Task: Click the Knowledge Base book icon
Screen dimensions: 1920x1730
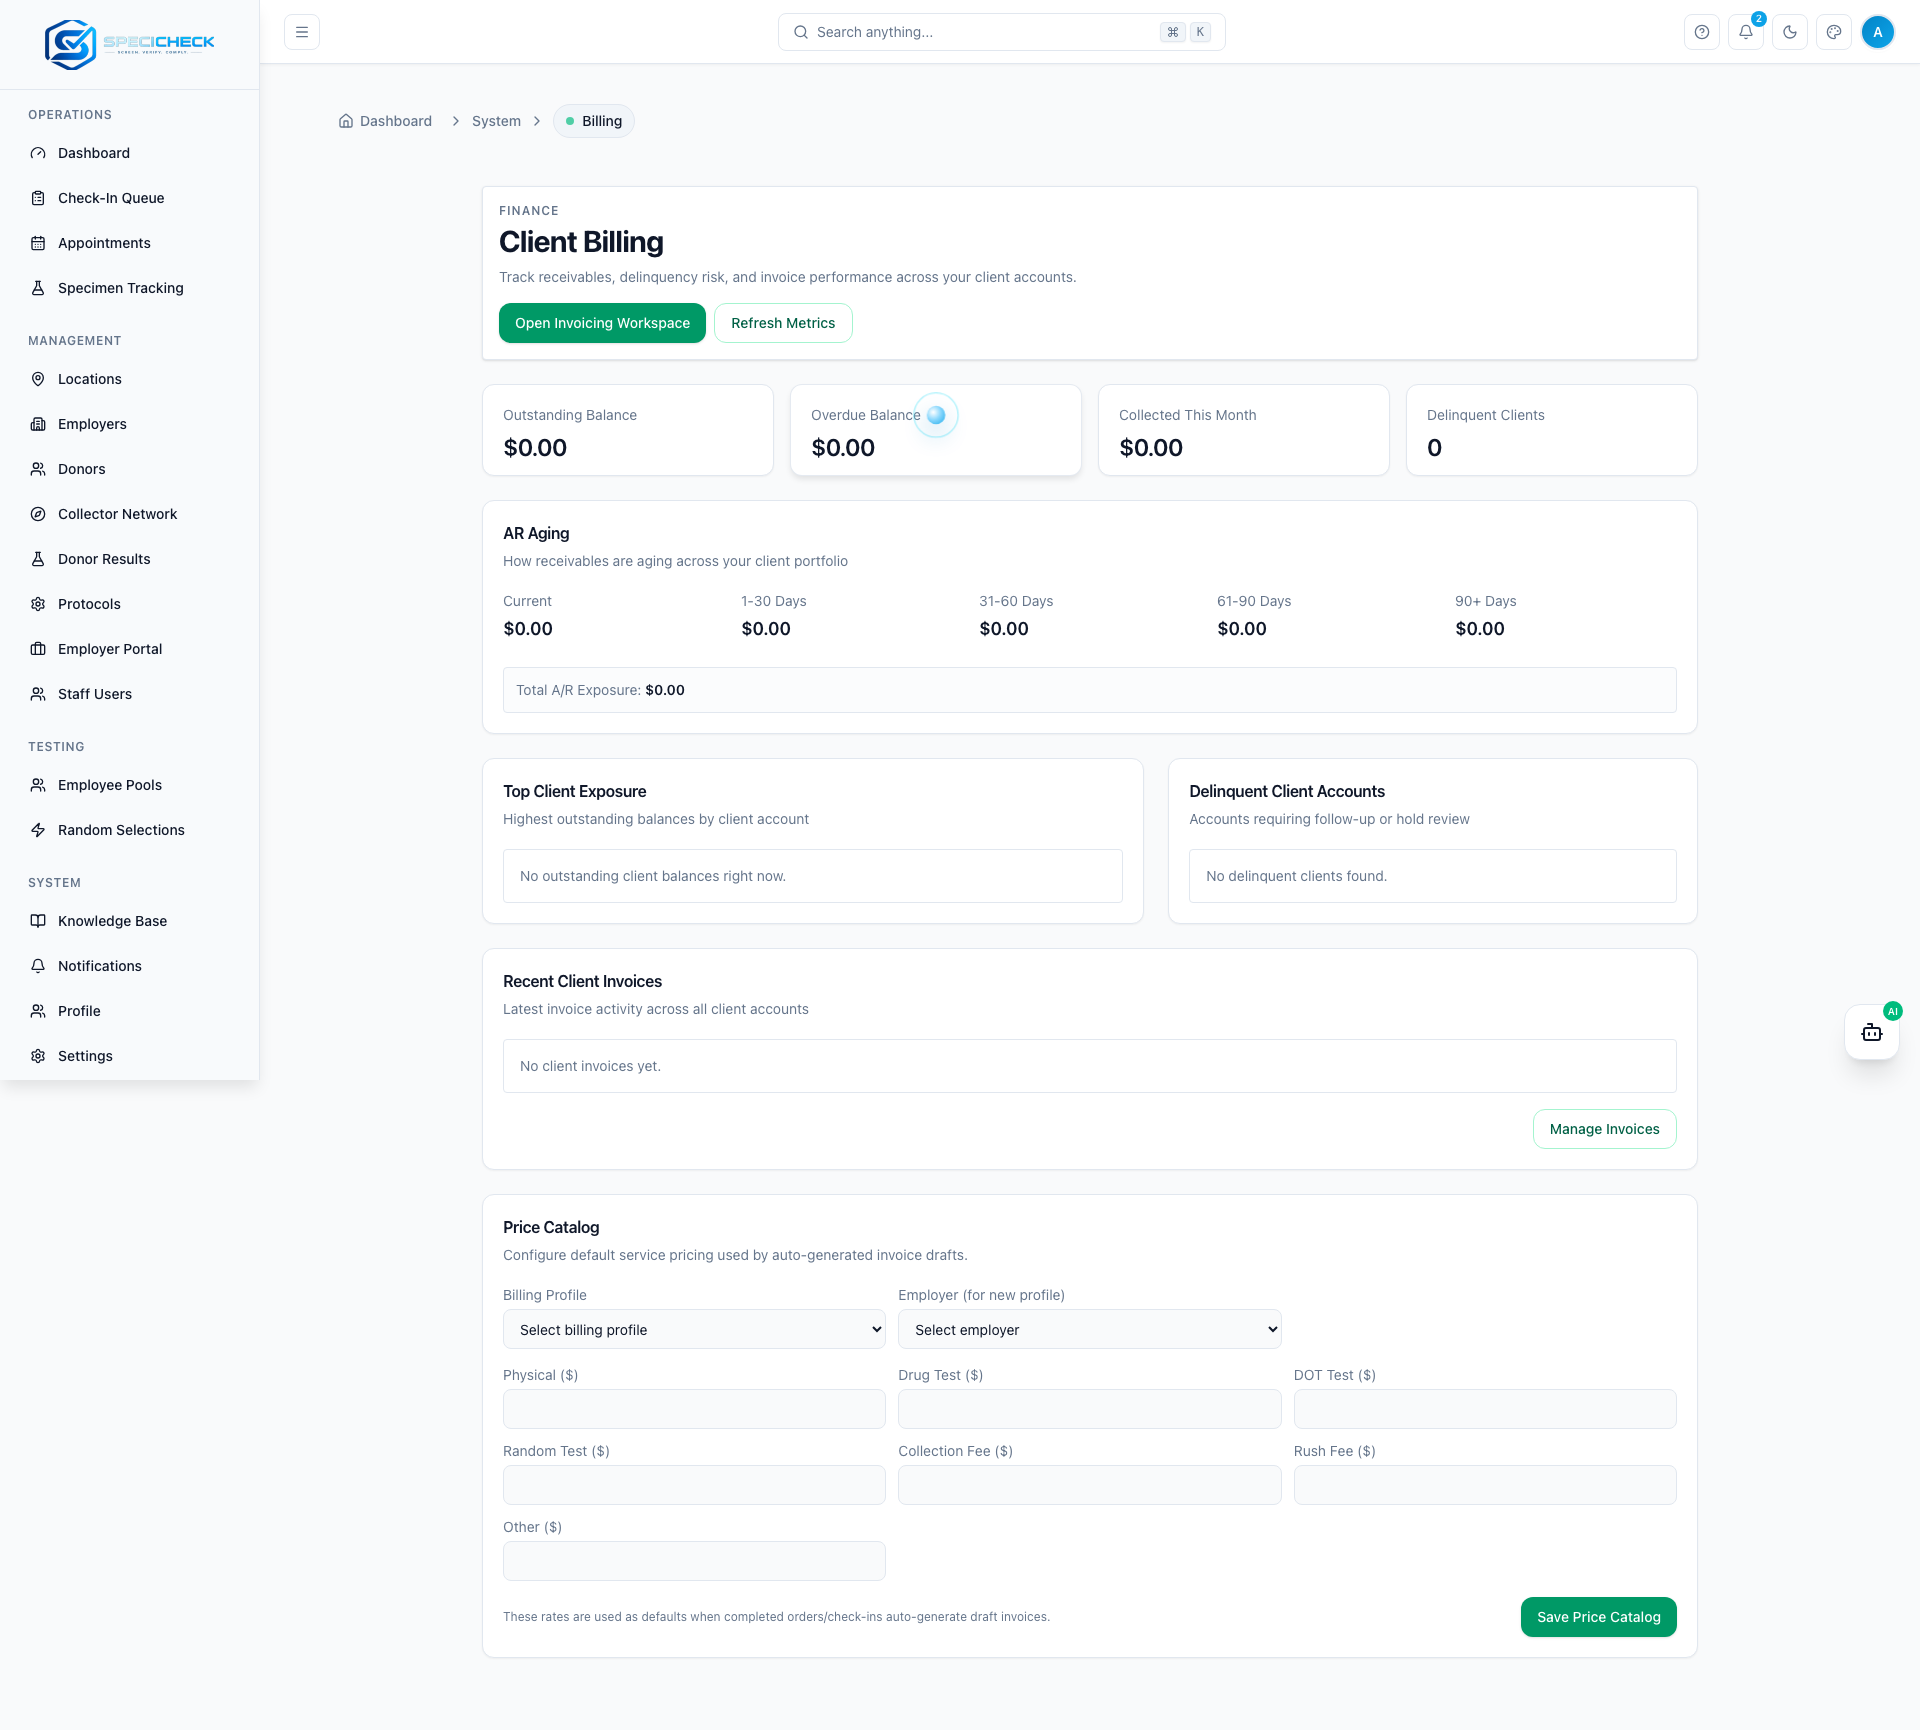Action: coord(38,921)
